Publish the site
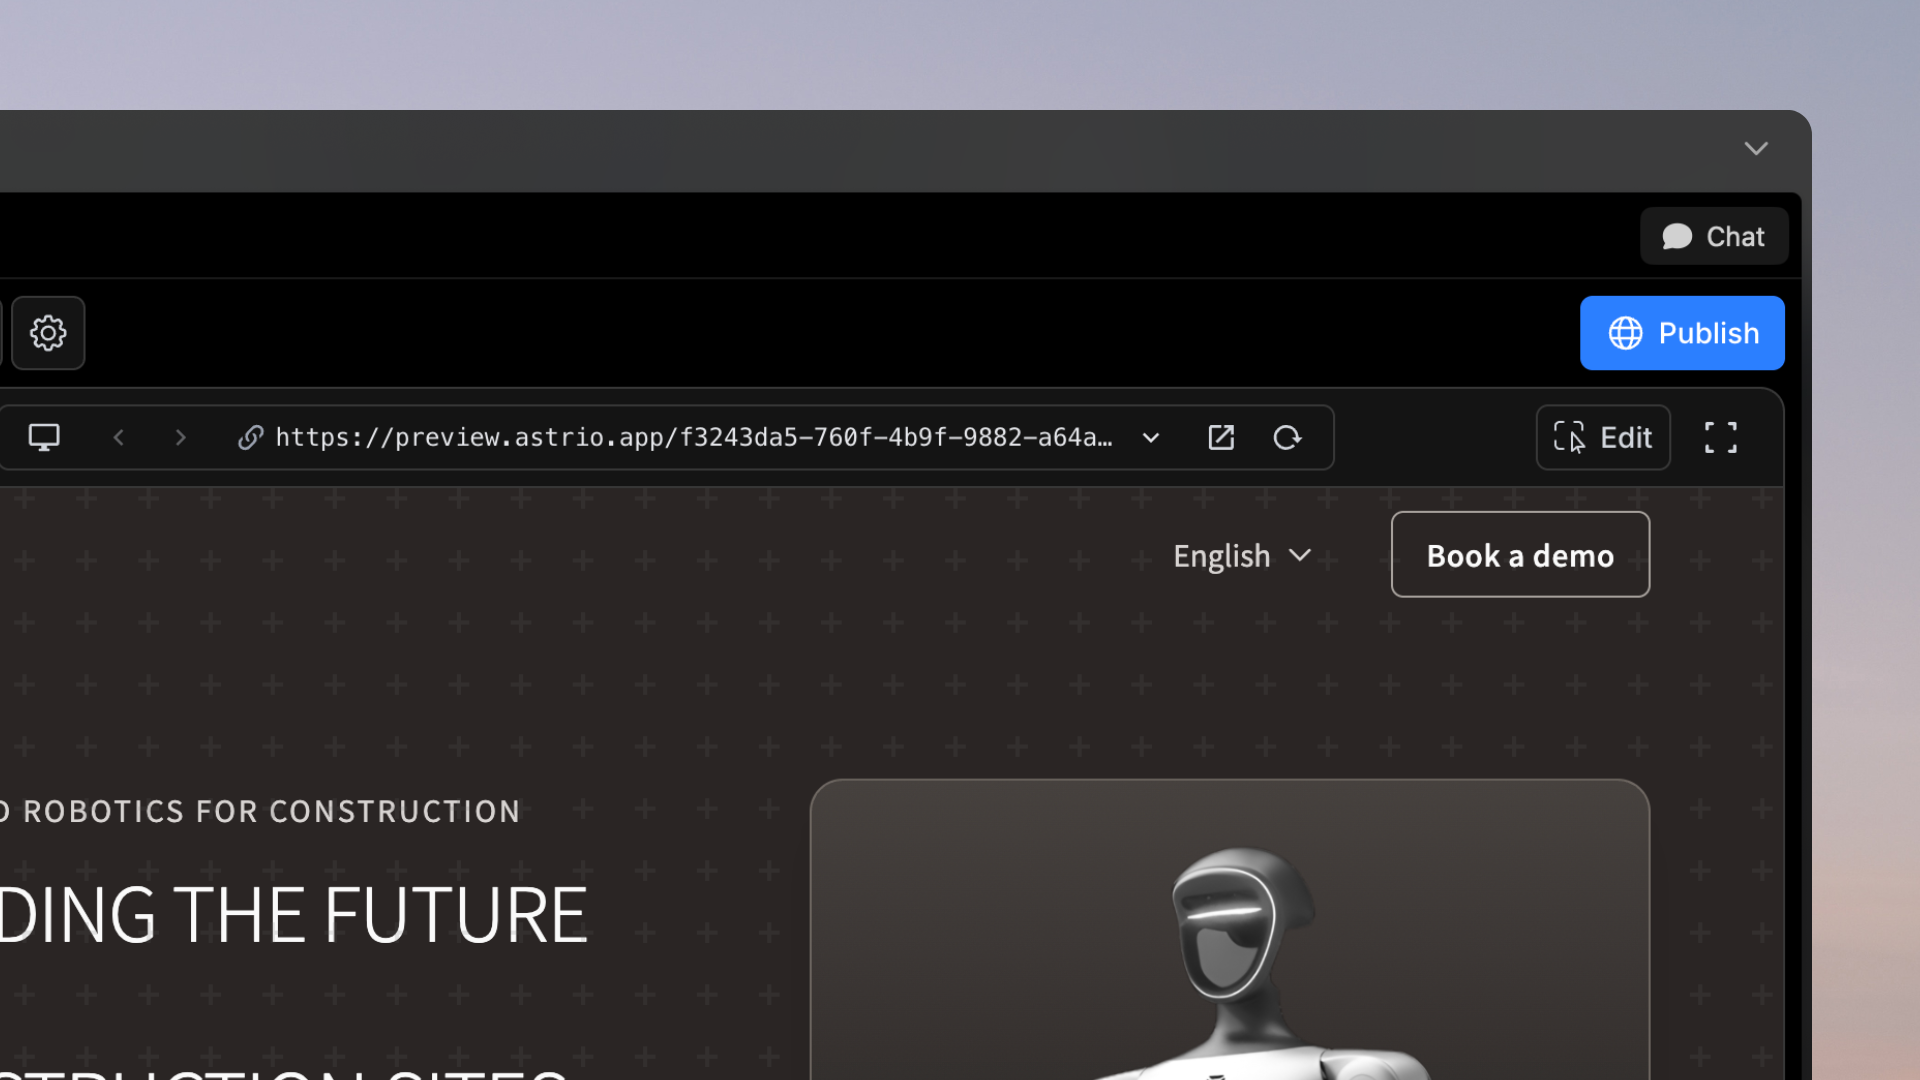Screen dimensions: 1920x1080 point(1682,333)
